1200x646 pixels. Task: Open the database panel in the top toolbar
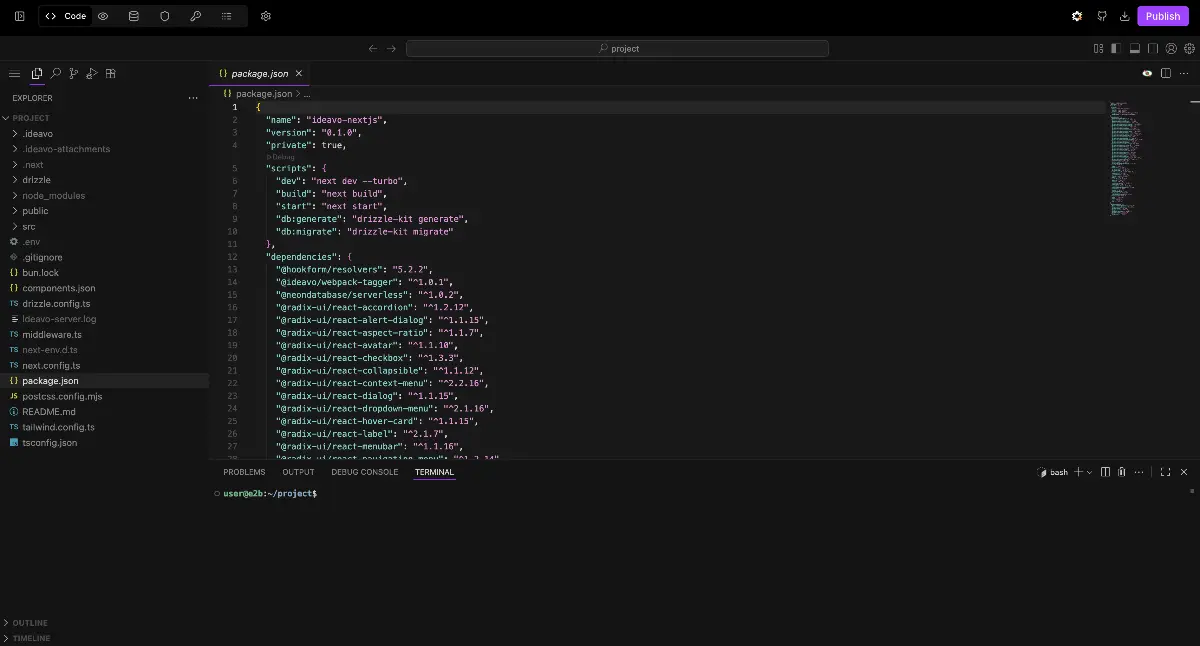click(133, 16)
